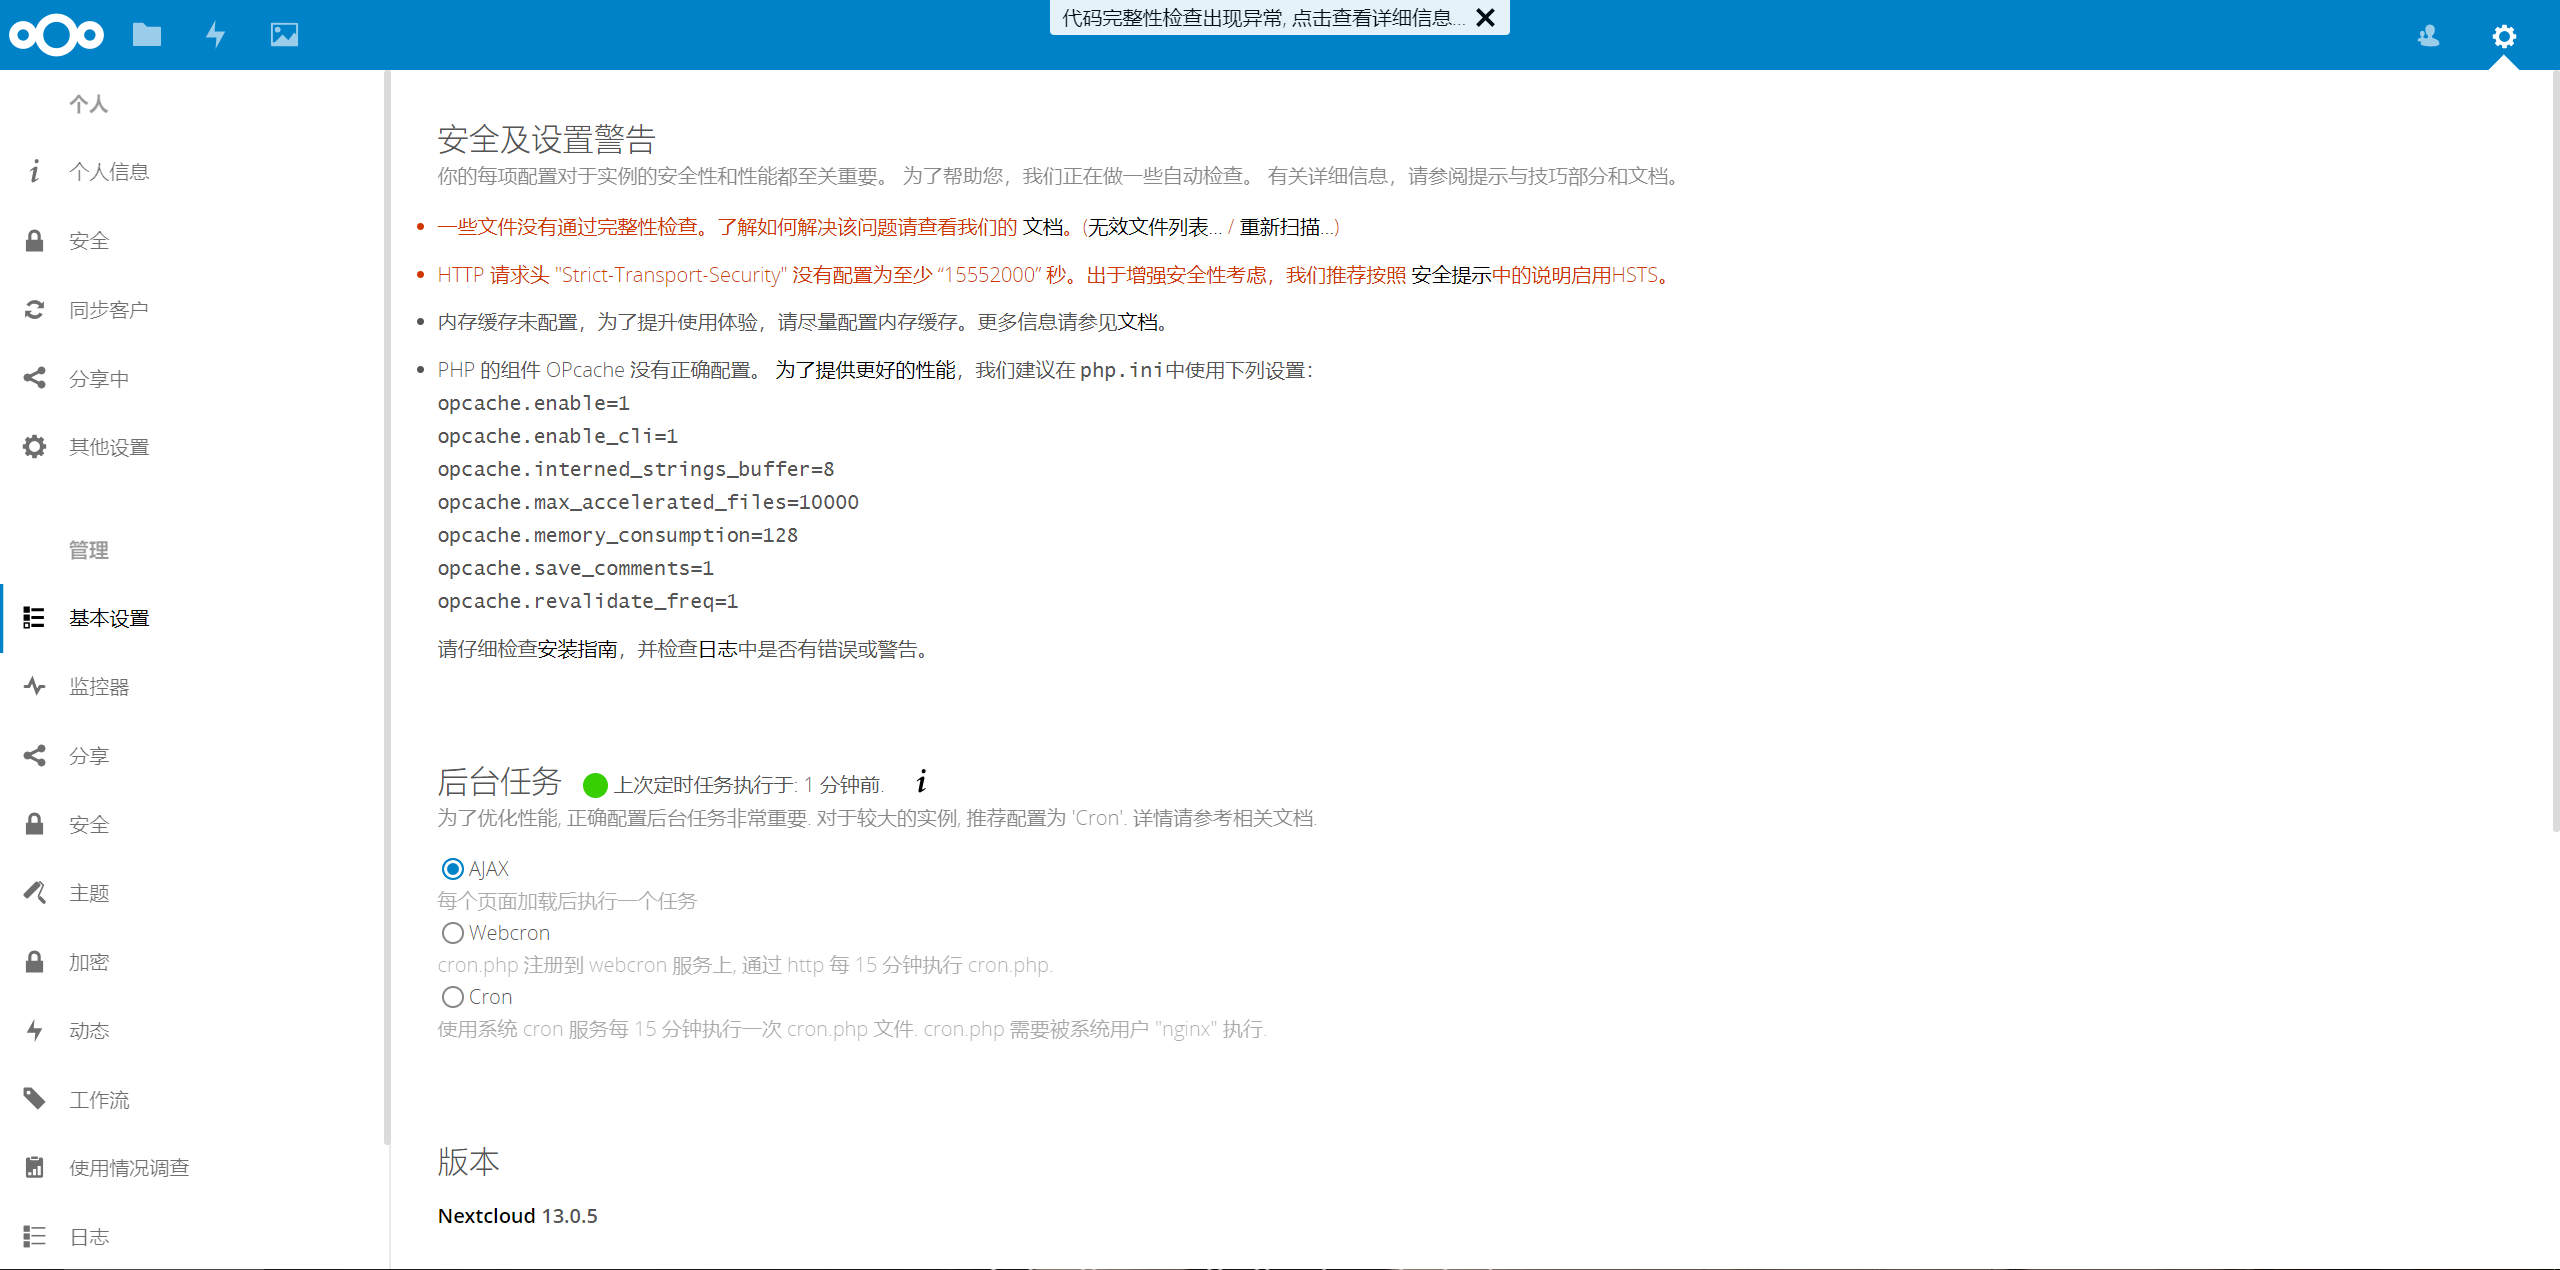2560x1270 pixels.
Task: Select the AJAX radio button
Action: [x=453, y=868]
